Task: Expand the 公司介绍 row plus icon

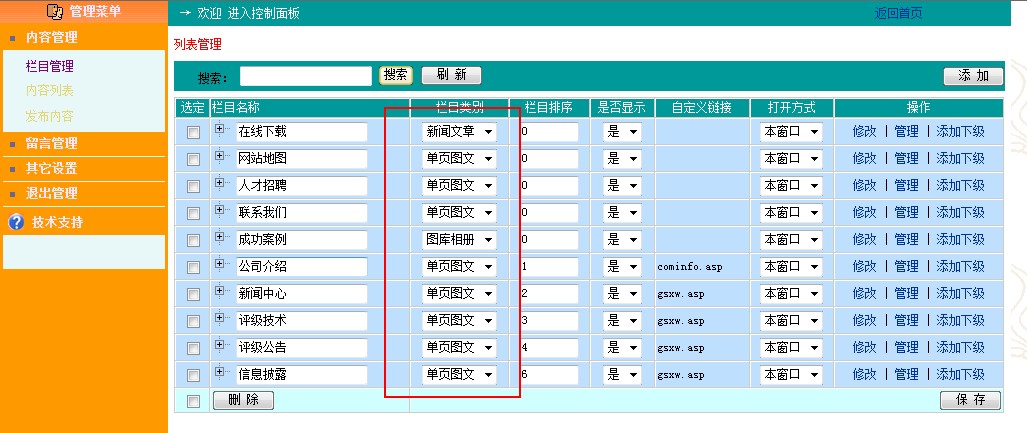Action: point(219,263)
